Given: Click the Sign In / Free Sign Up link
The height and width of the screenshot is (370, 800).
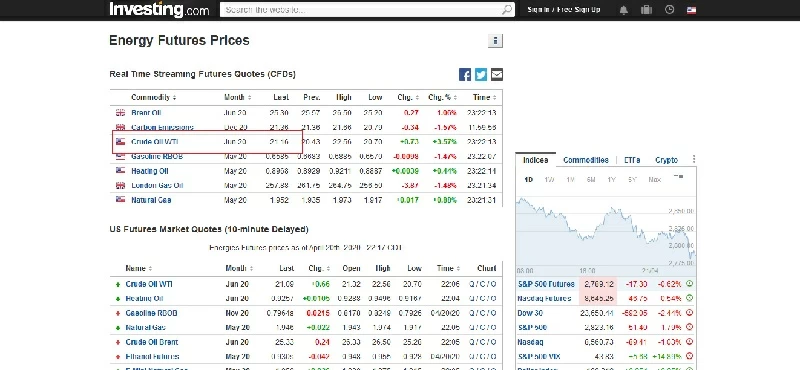Looking at the screenshot, I should tap(564, 10).
